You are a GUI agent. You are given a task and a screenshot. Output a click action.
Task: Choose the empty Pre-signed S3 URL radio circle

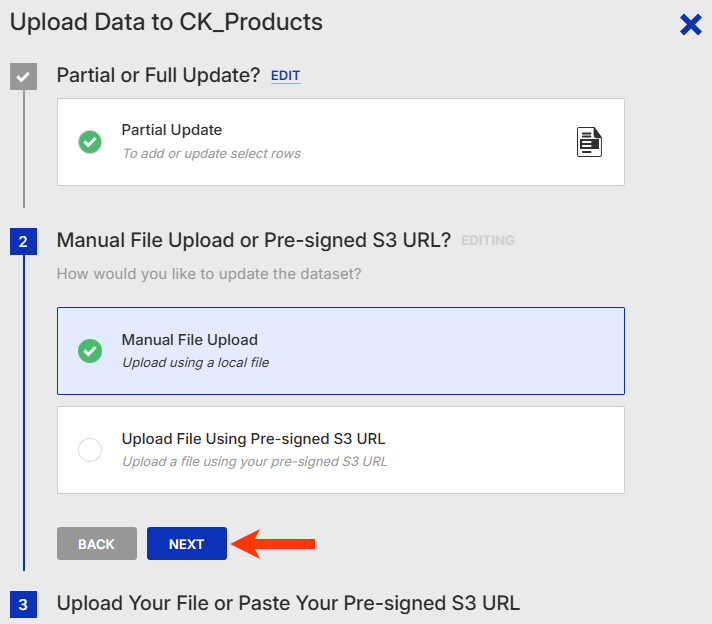[90, 450]
